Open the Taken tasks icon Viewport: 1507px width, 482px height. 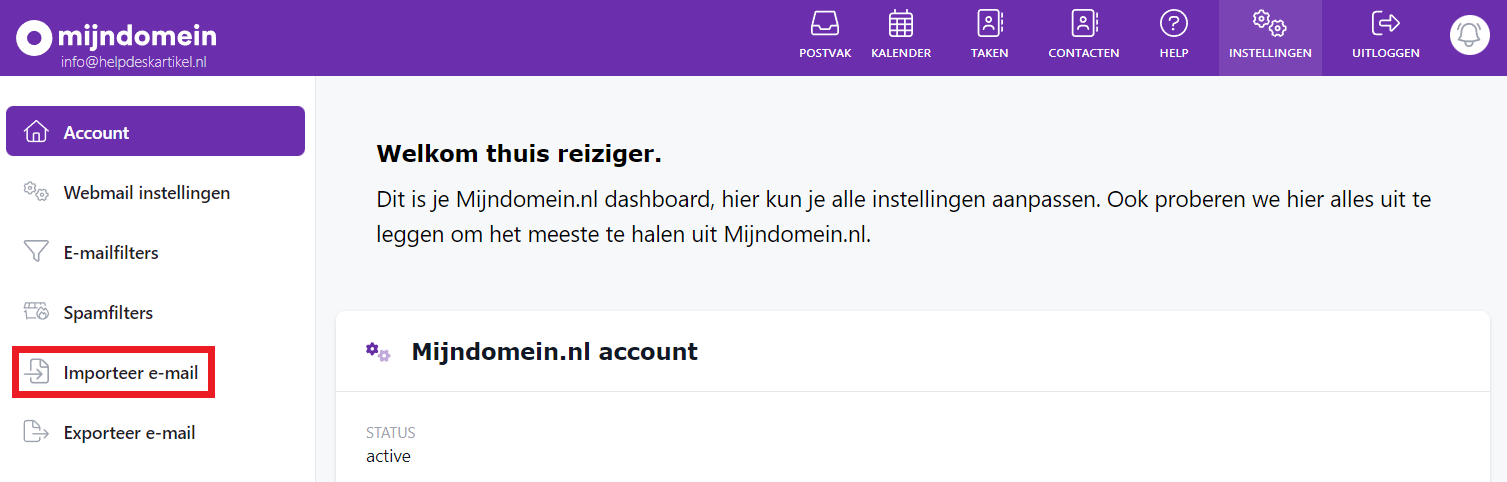click(989, 24)
